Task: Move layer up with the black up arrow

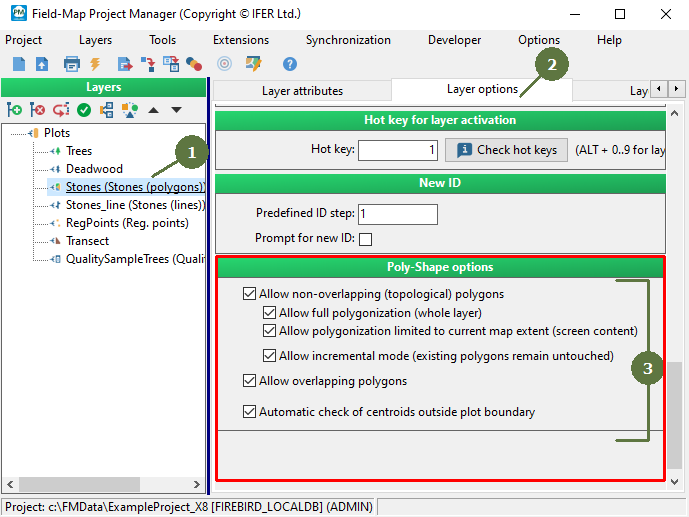Action: point(154,110)
